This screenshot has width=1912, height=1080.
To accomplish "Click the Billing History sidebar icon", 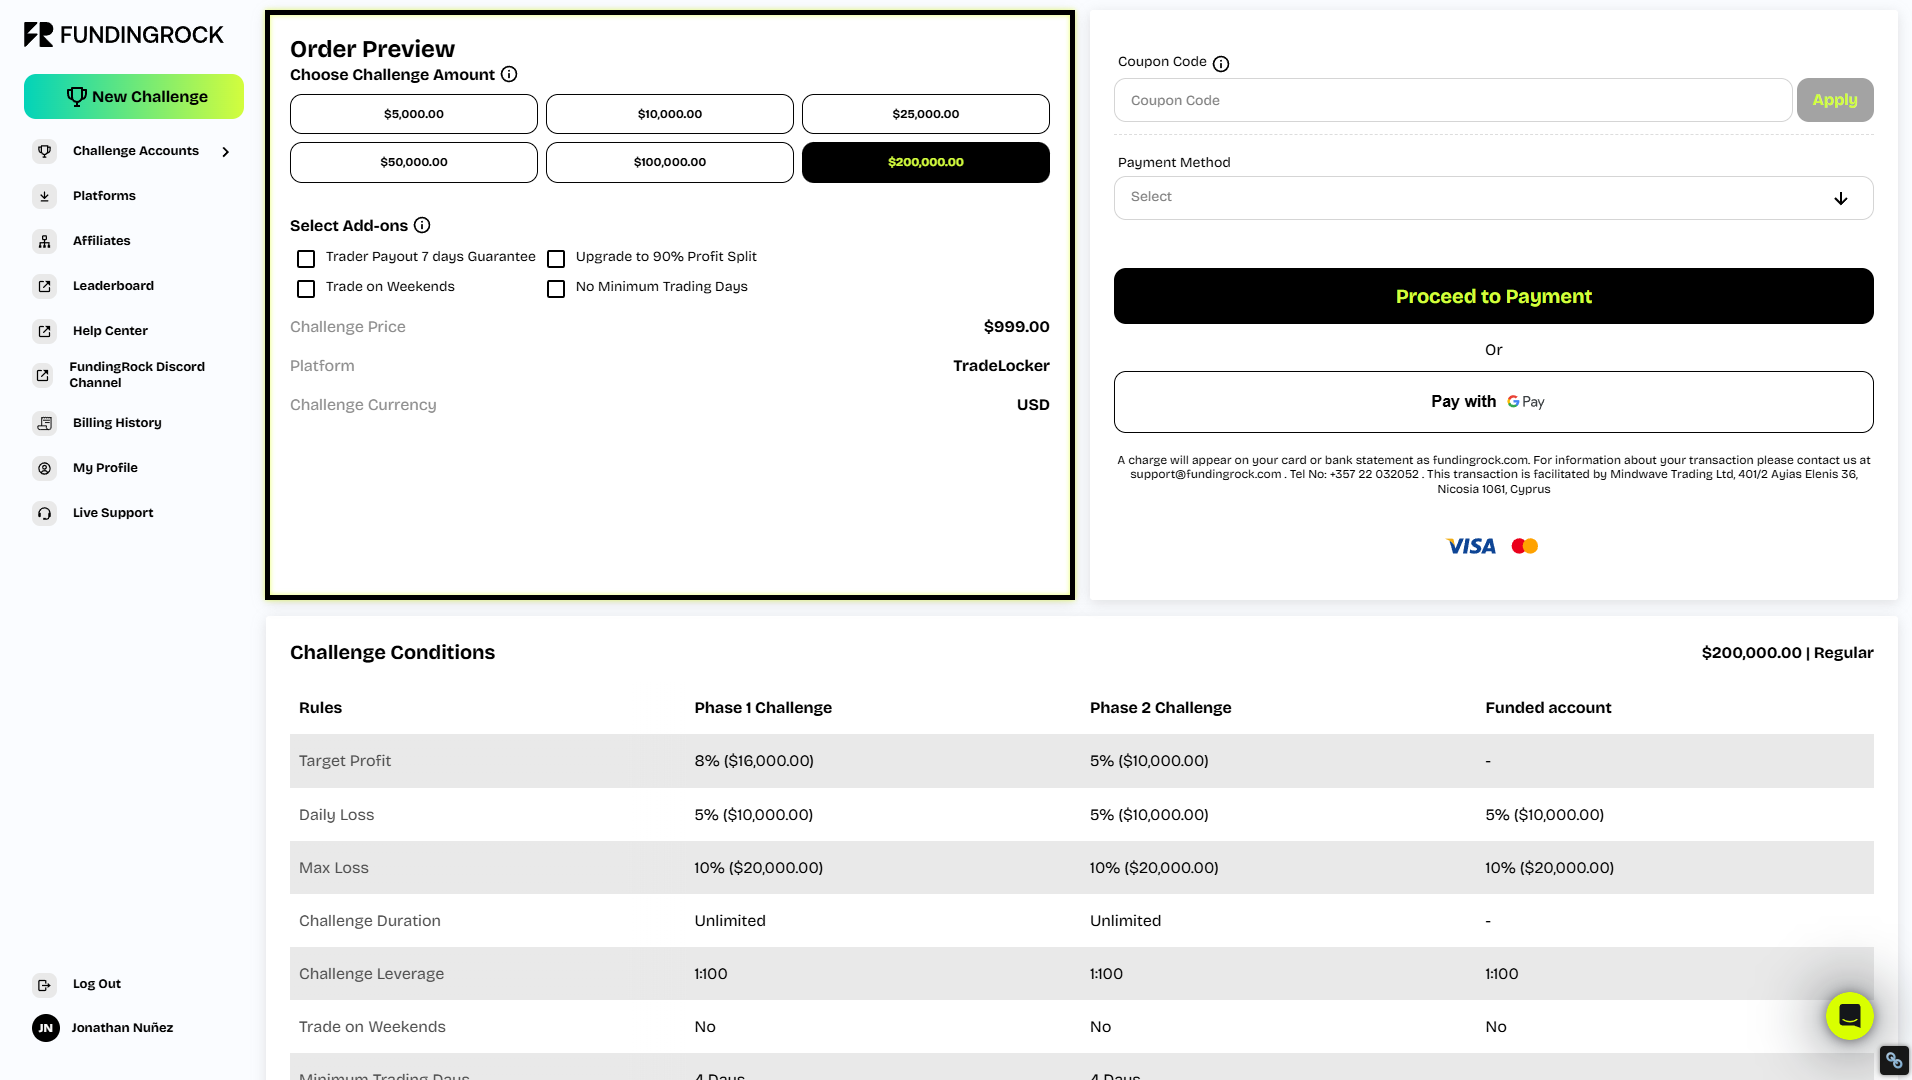I will point(44,423).
